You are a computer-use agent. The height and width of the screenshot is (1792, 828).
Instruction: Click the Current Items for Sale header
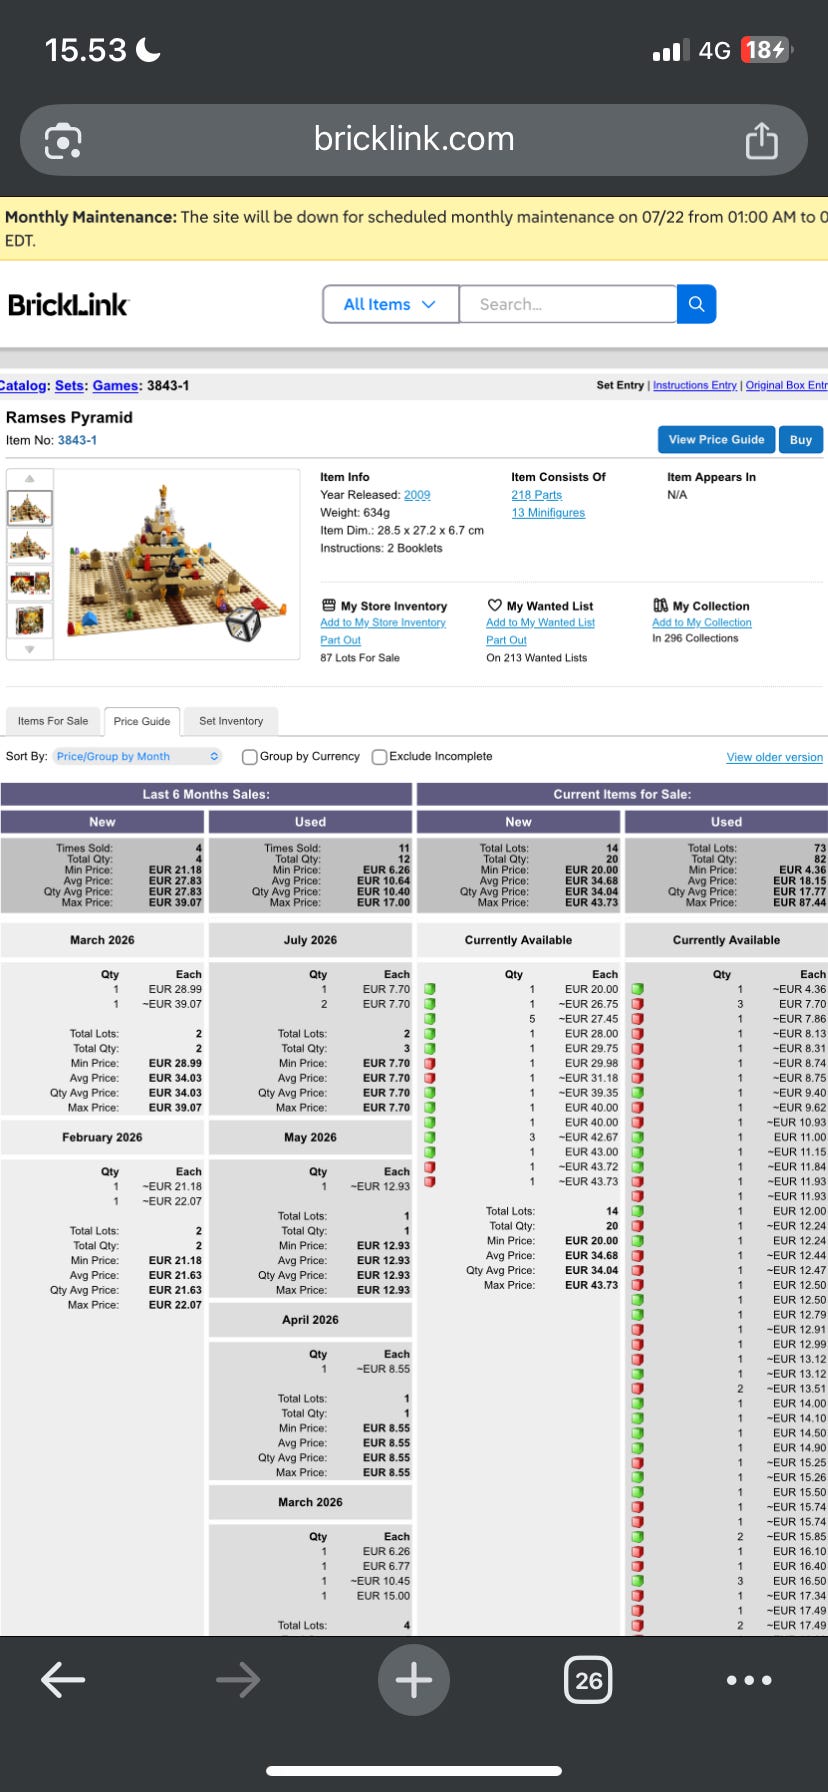click(622, 794)
